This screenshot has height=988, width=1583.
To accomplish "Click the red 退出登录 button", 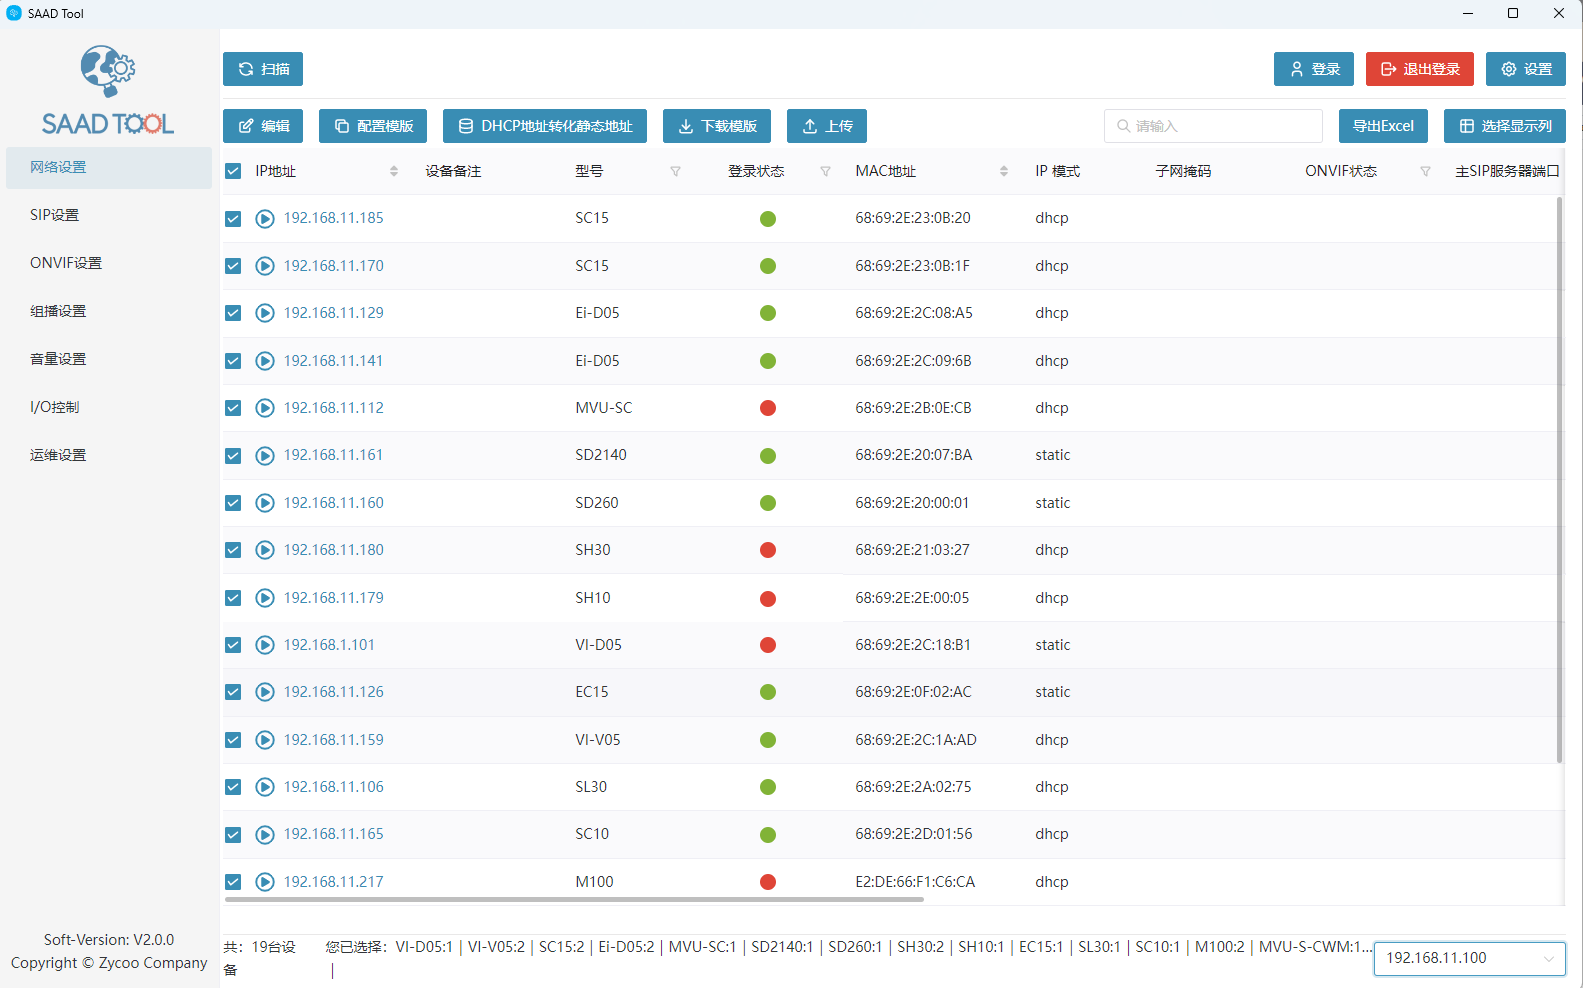I will coord(1419,69).
